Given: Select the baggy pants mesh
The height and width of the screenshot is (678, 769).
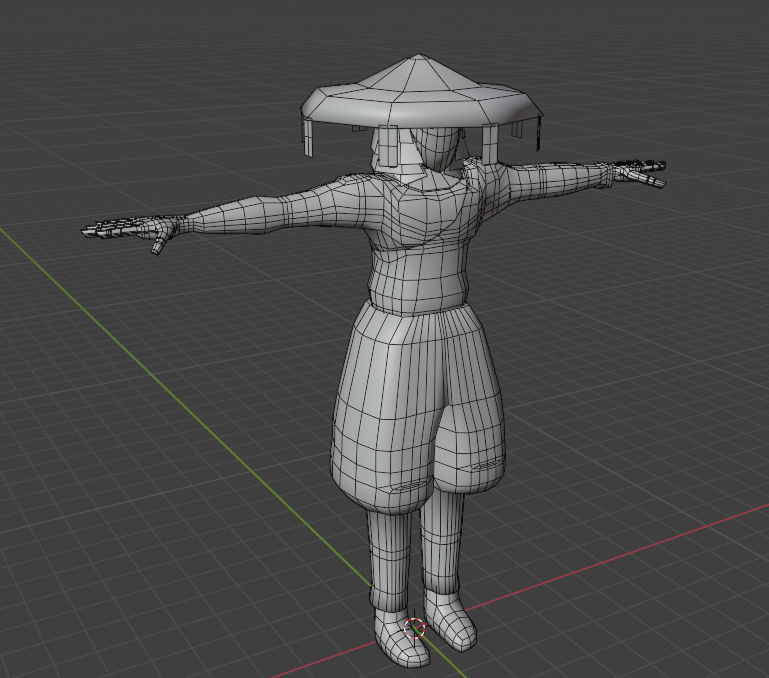Looking at the screenshot, I should point(418,410).
